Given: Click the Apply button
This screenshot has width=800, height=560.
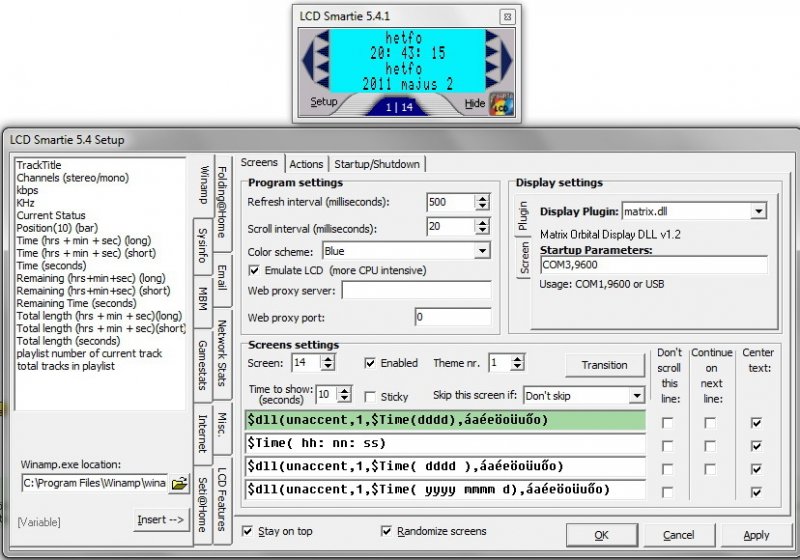Looking at the screenshot, I should click(756, 535).
